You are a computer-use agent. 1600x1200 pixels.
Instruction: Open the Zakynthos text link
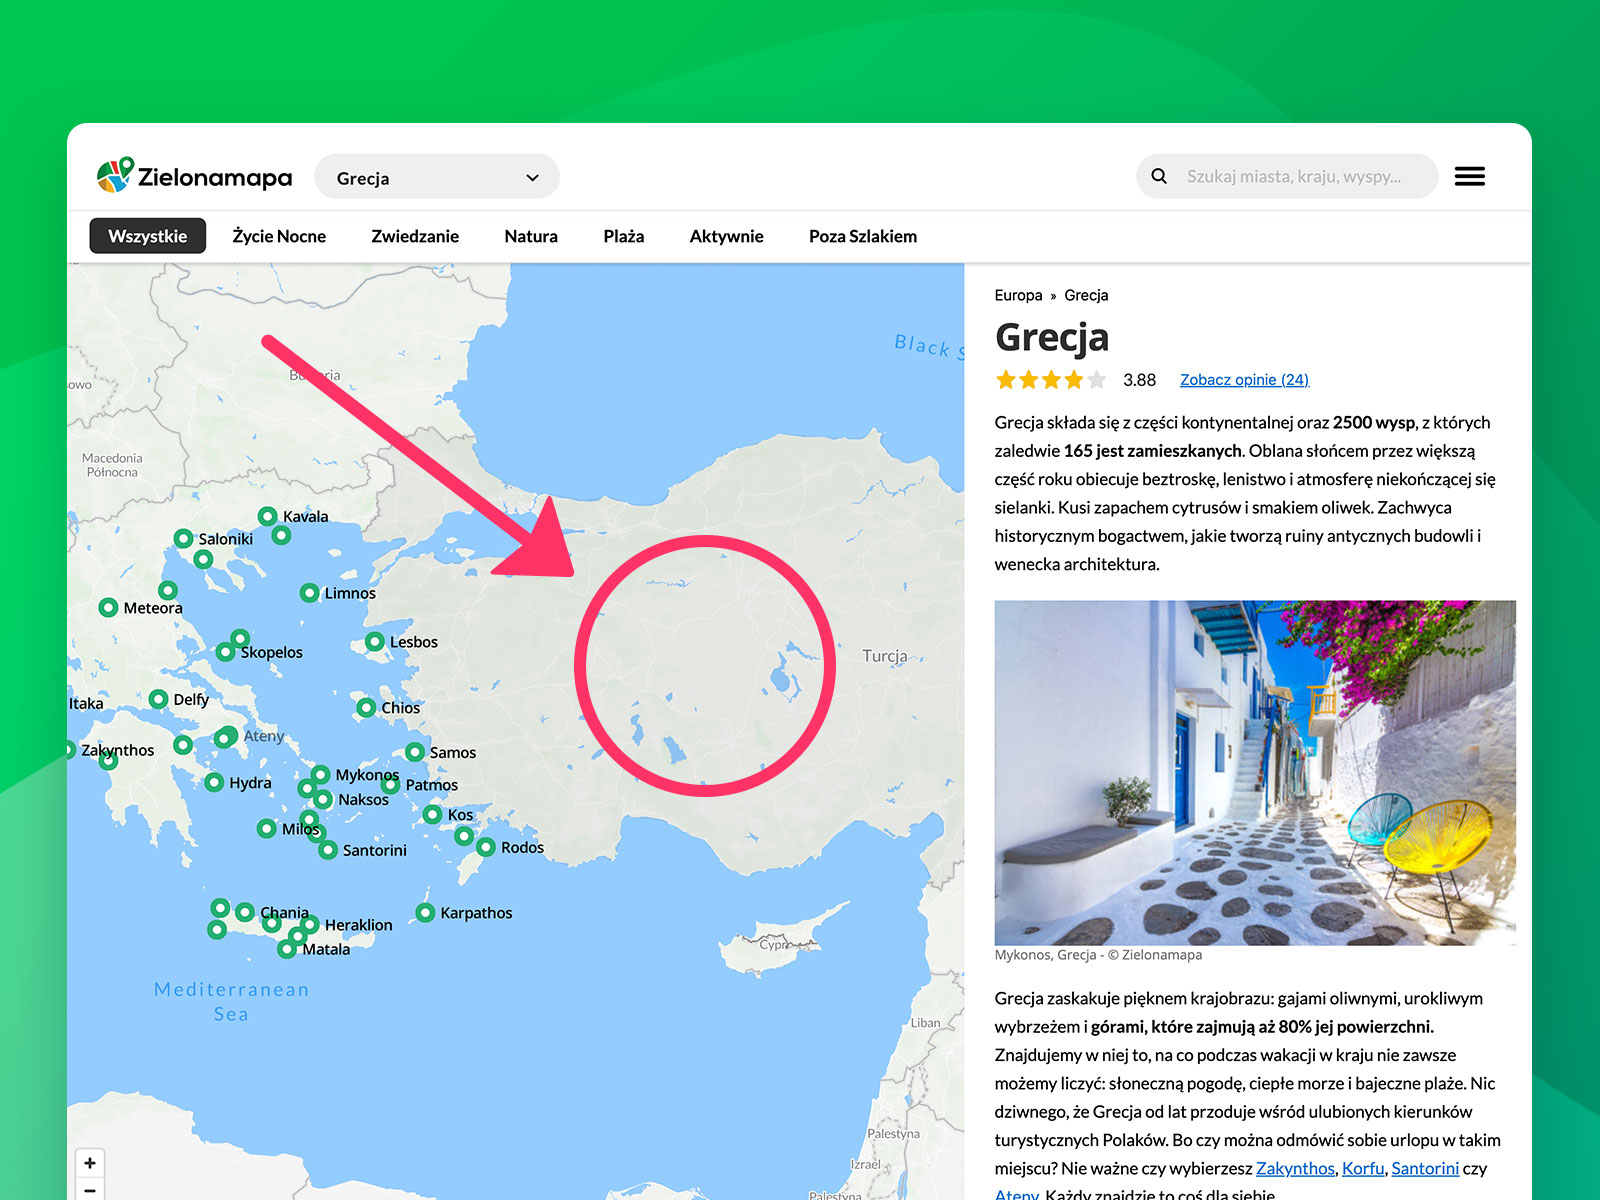pos(1295,1168)
